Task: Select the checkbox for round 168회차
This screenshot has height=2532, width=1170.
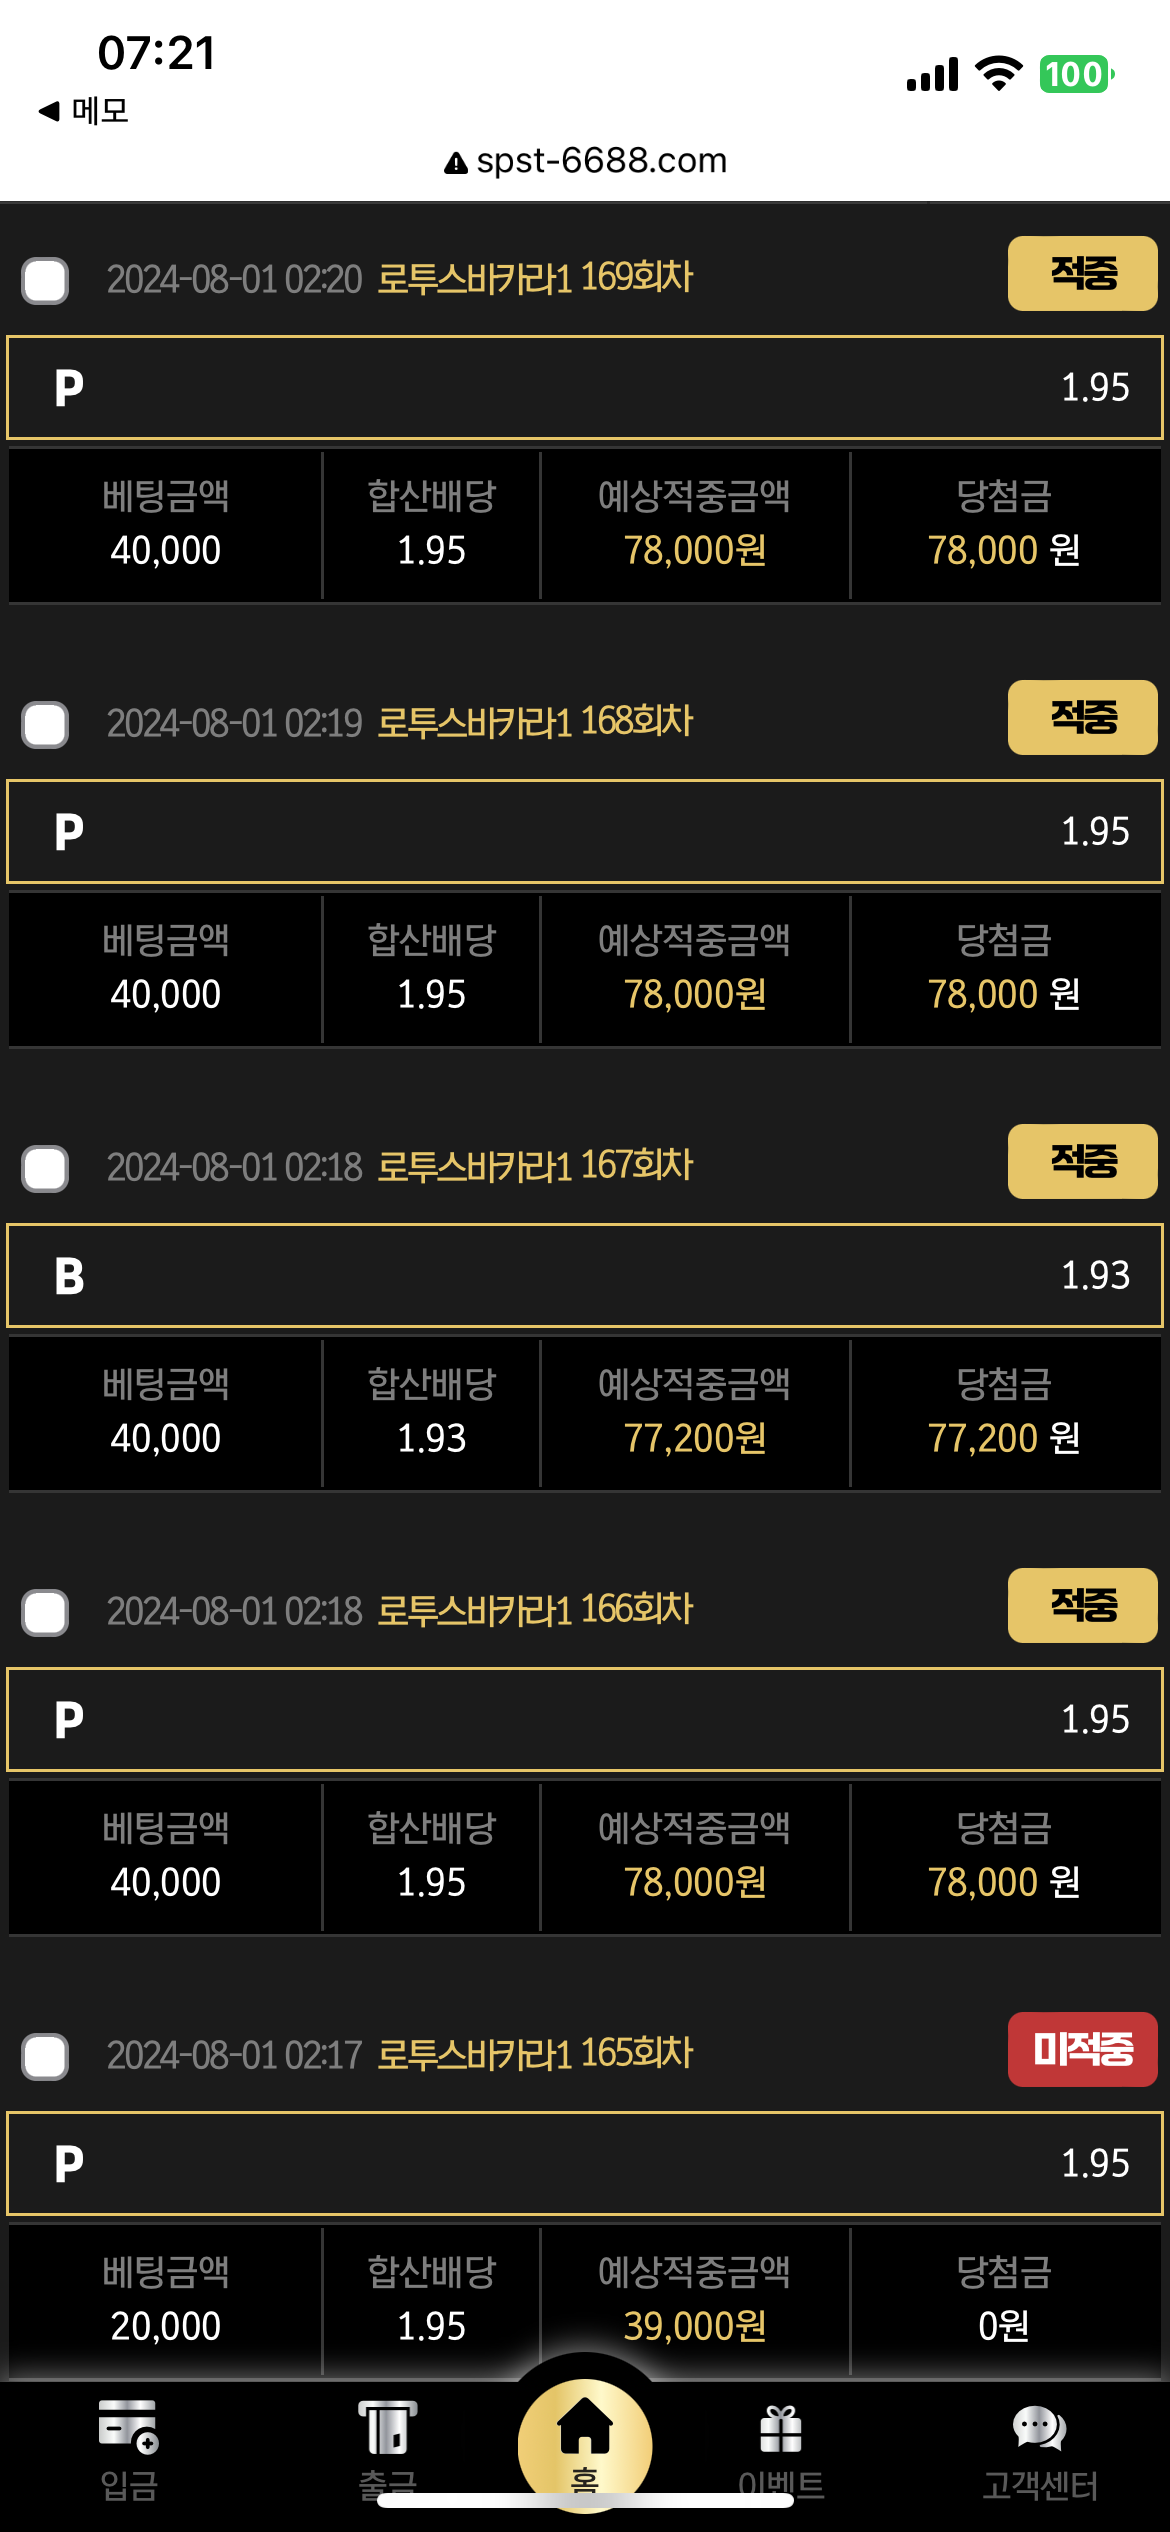Action: tap(46, 725)
